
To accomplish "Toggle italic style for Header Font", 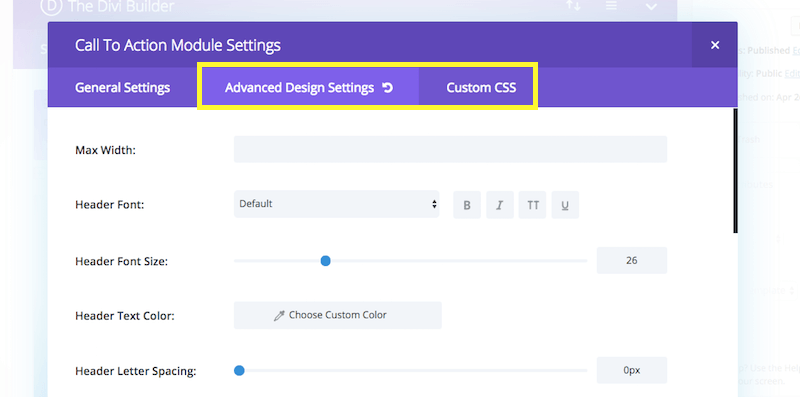I will click(499, 205).
